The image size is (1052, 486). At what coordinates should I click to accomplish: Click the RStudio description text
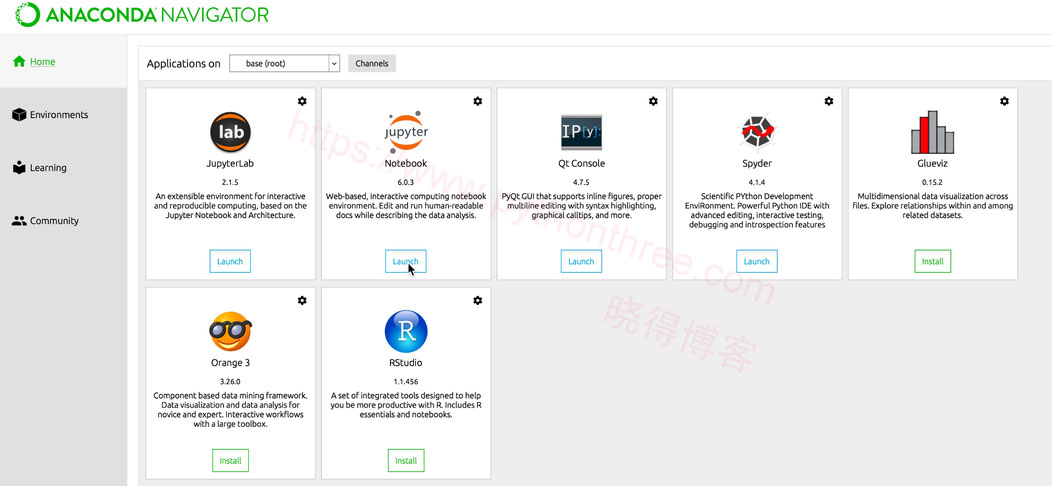[406, 405]
